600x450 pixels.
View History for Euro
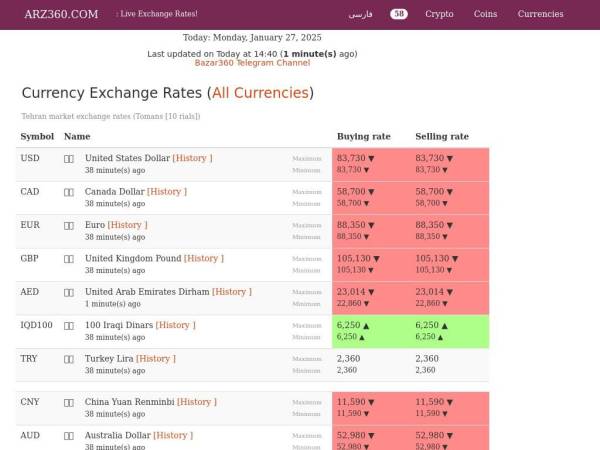[127, 225]
